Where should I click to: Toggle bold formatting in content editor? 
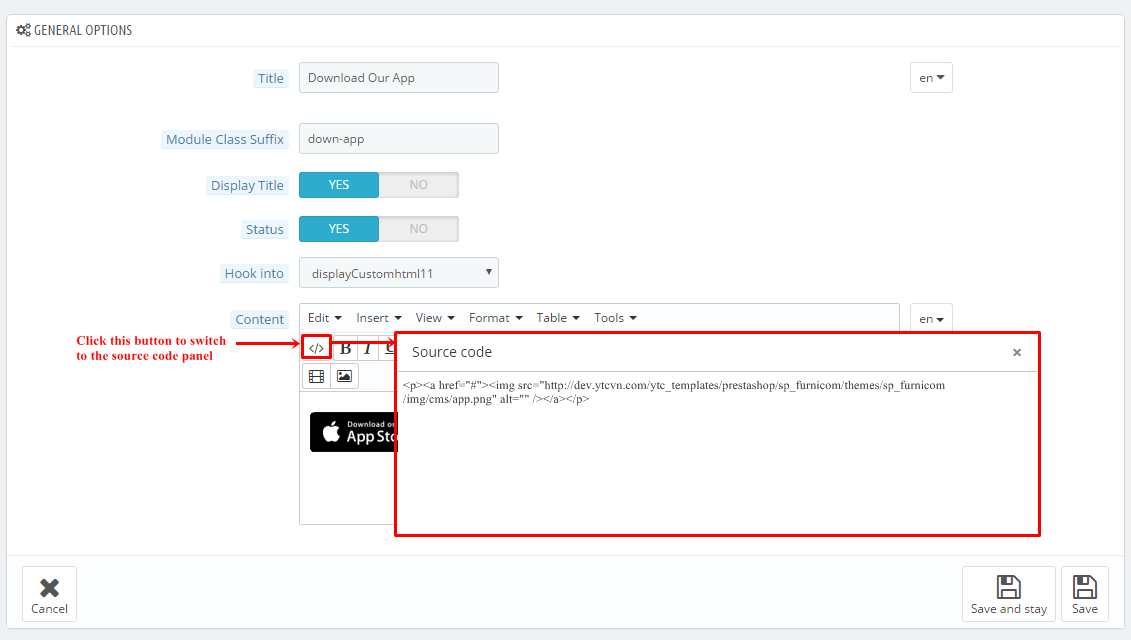pos(346,349)
